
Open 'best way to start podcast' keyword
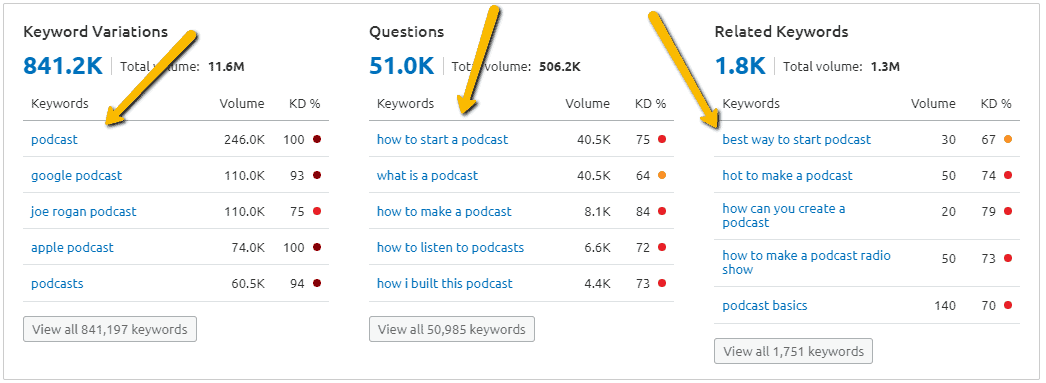[x=797, y=139]
